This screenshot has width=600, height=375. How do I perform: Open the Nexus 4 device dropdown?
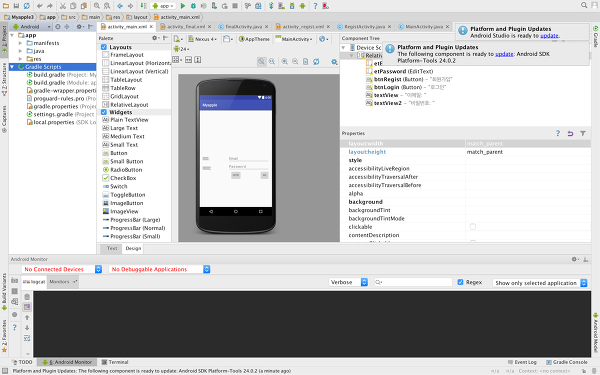[203, 39]
